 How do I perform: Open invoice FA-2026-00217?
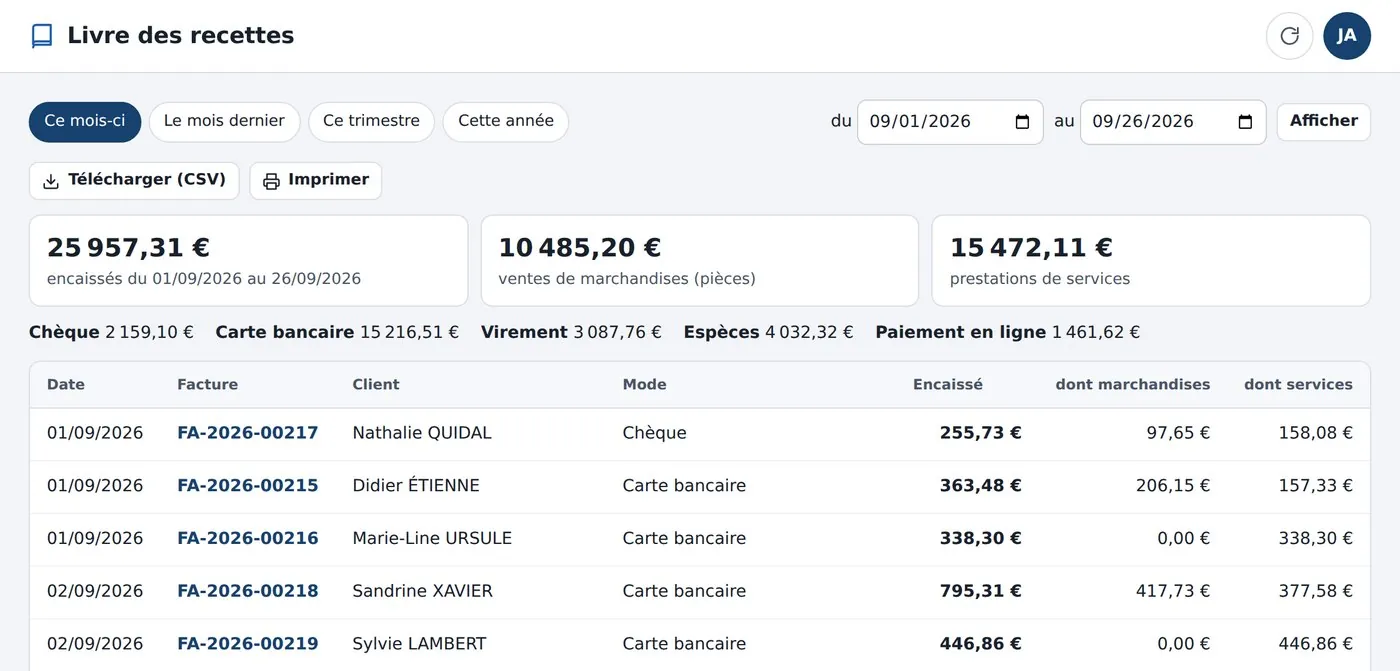coord(248,433)
